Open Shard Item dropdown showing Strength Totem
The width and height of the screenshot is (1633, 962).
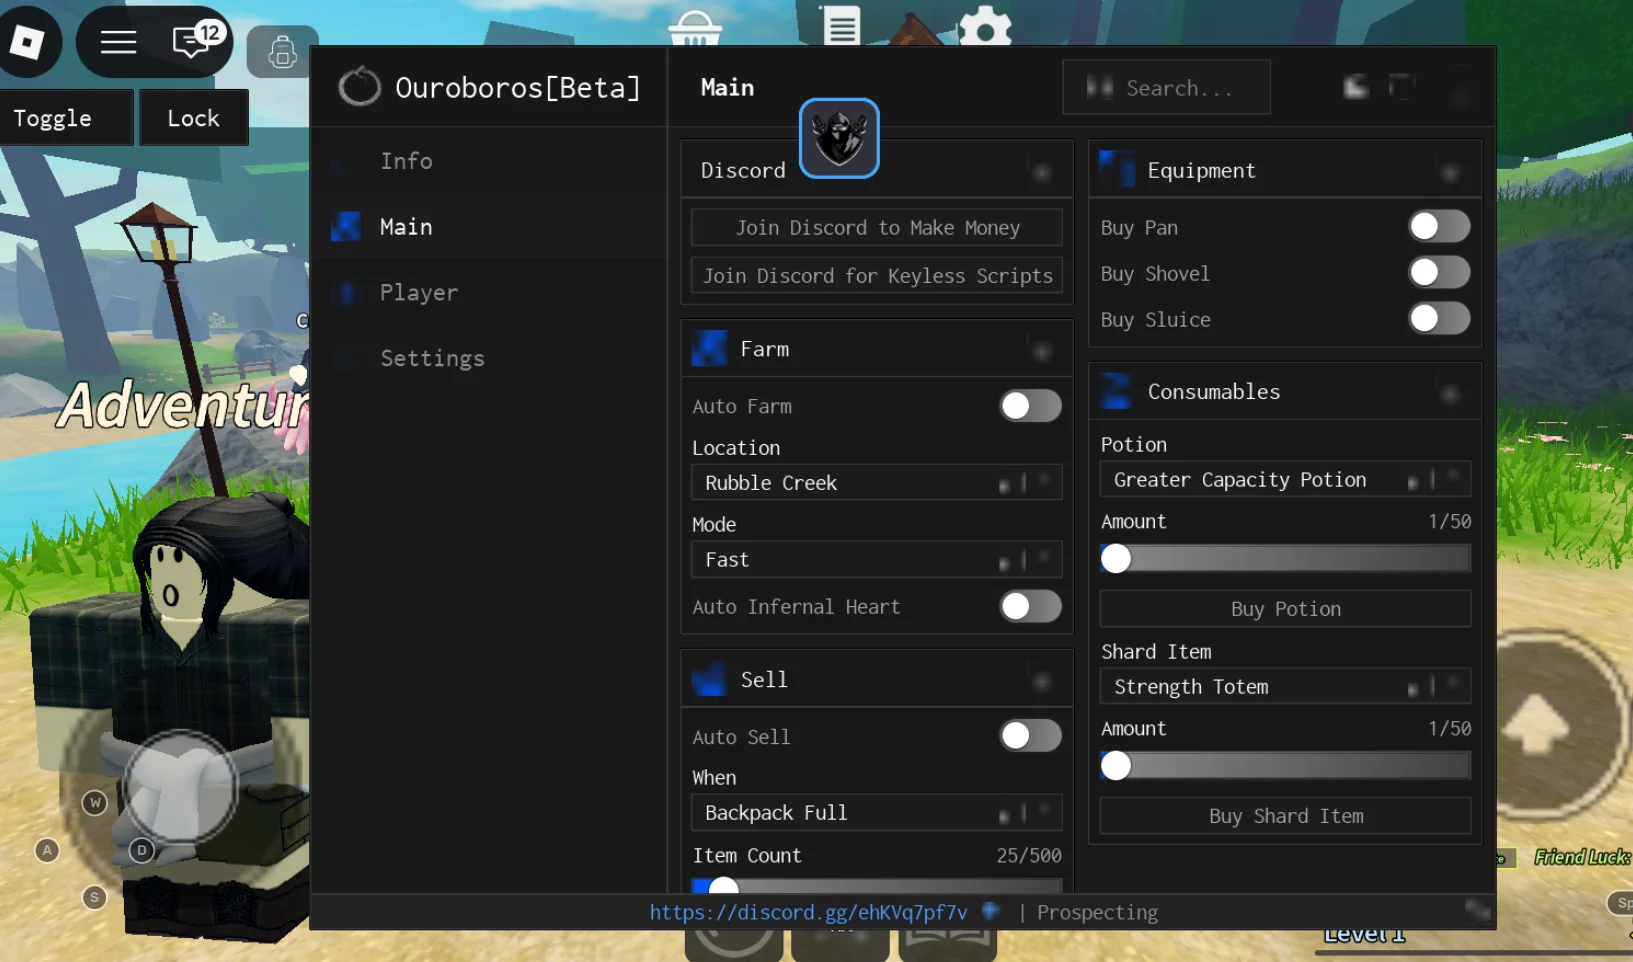tap(1285, 687)
